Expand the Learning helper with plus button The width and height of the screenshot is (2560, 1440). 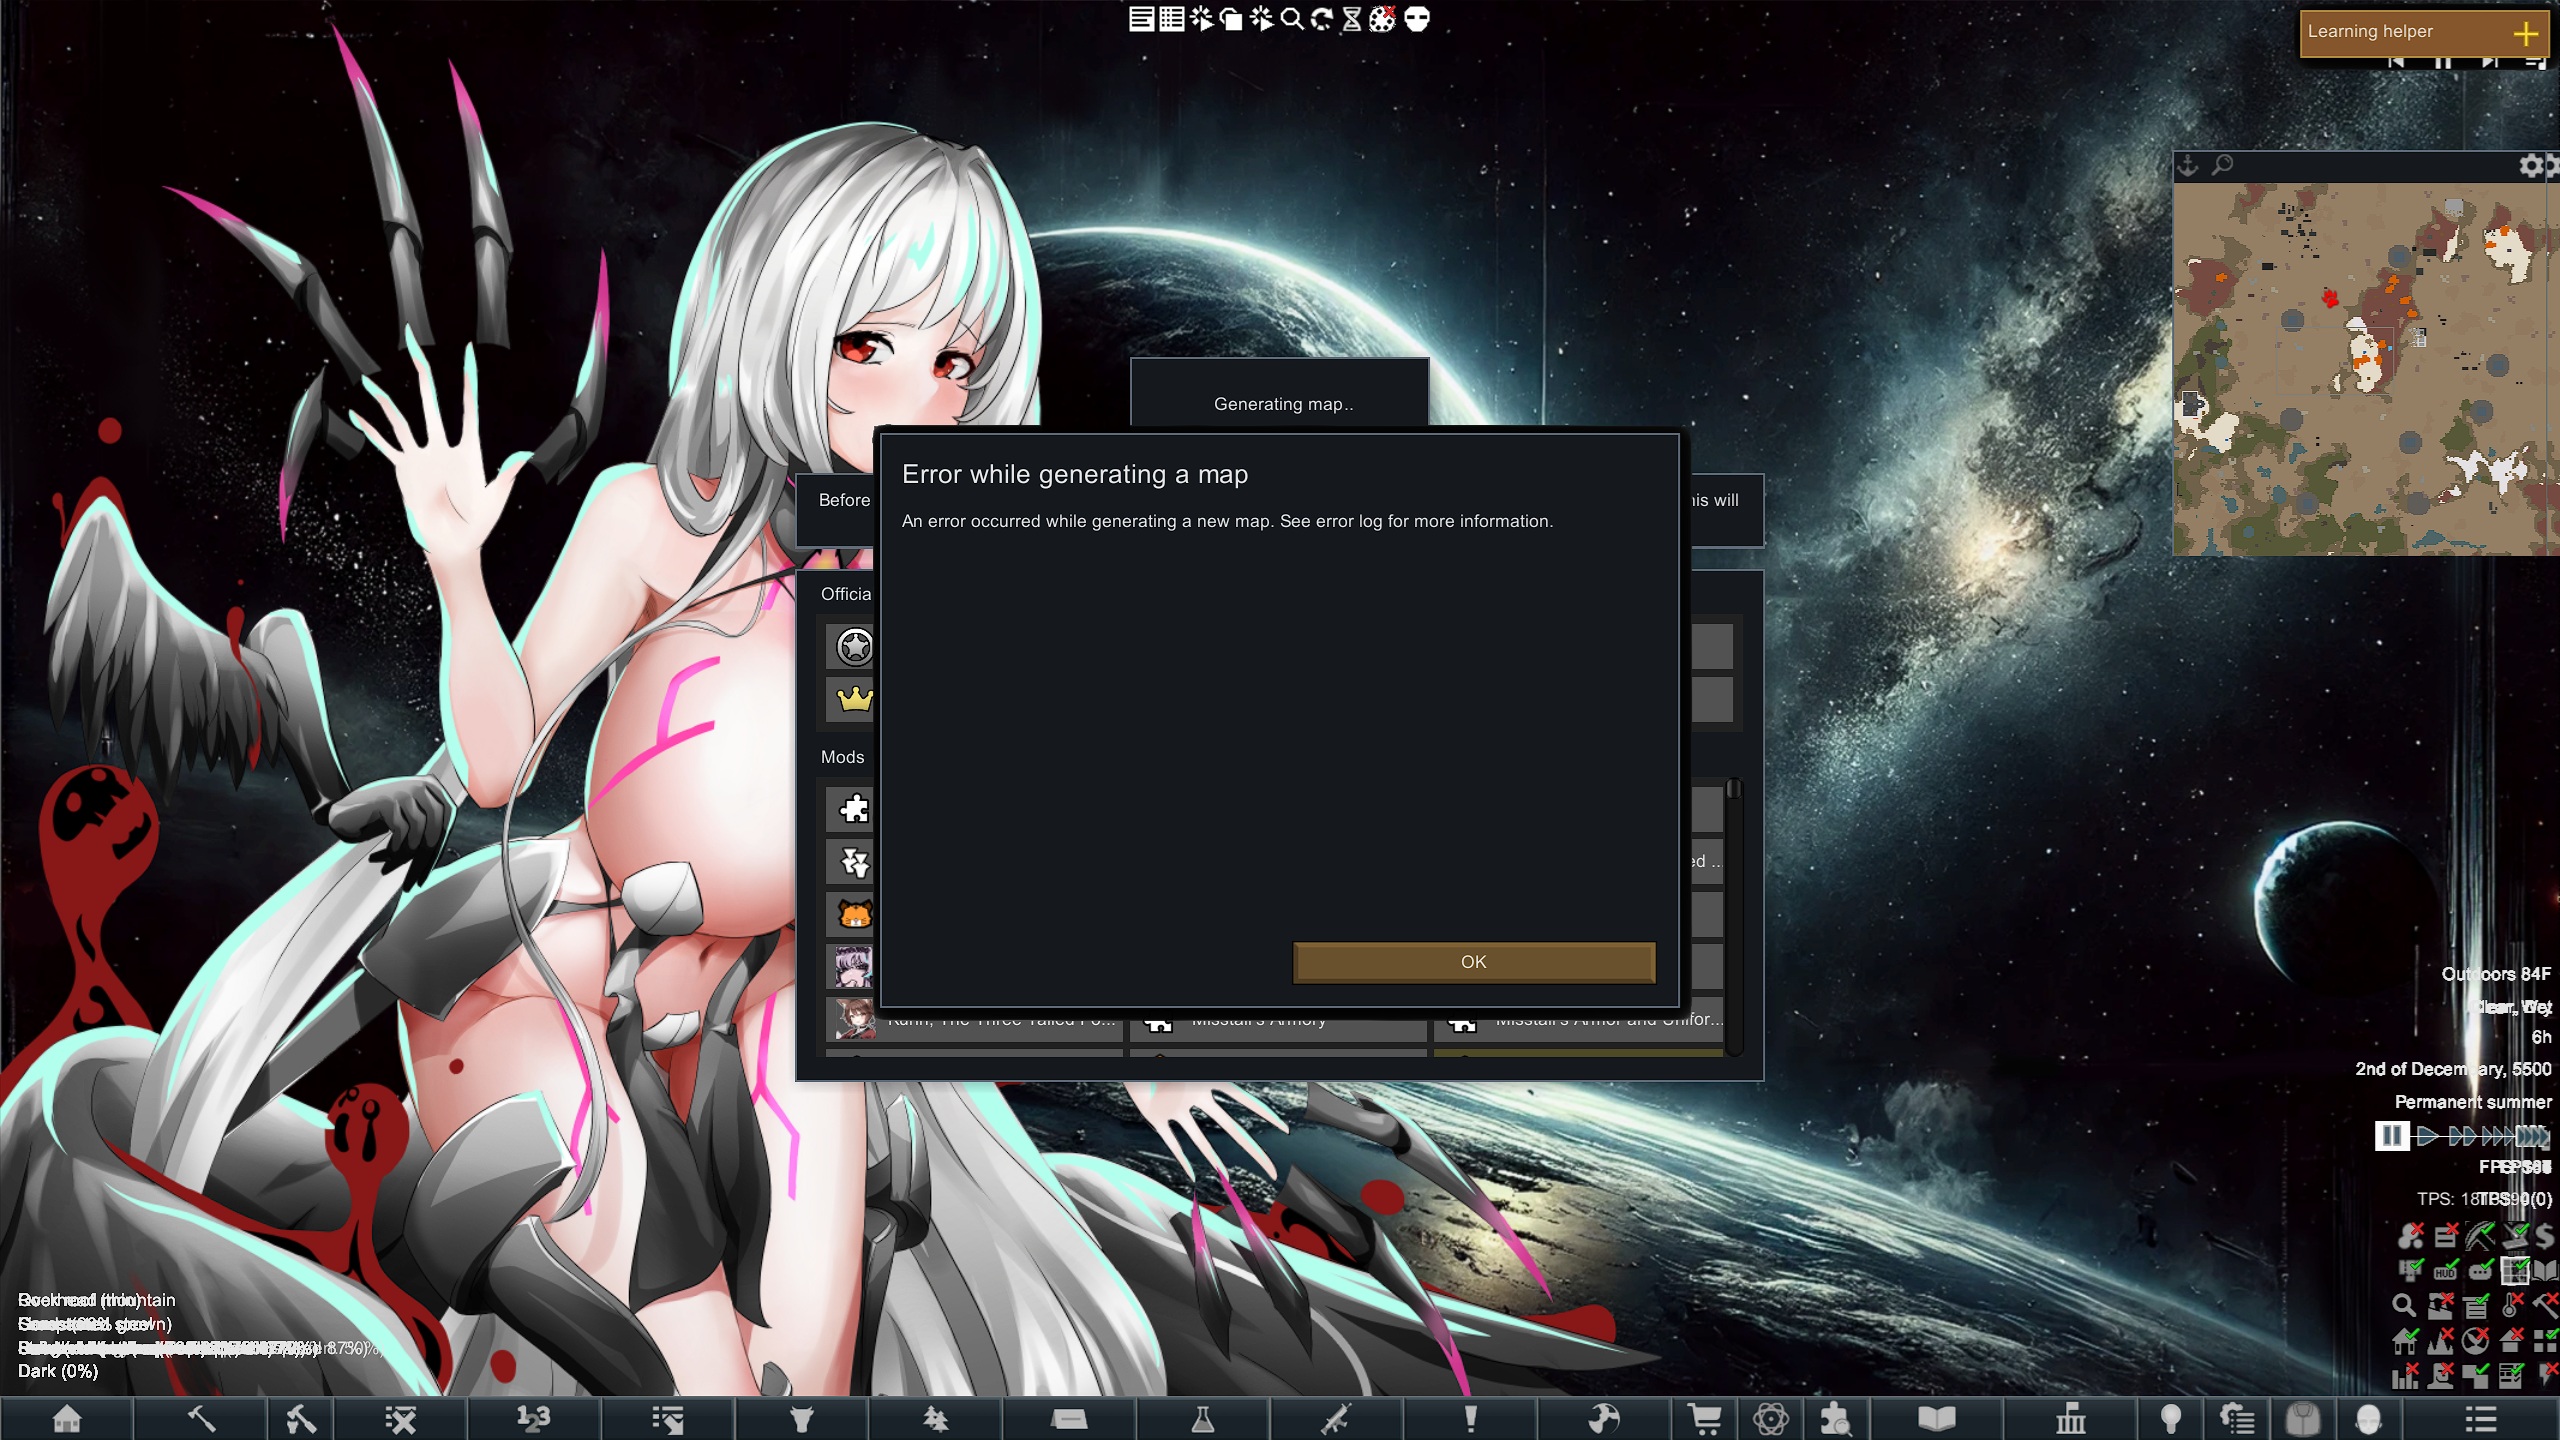(2526, 33)
